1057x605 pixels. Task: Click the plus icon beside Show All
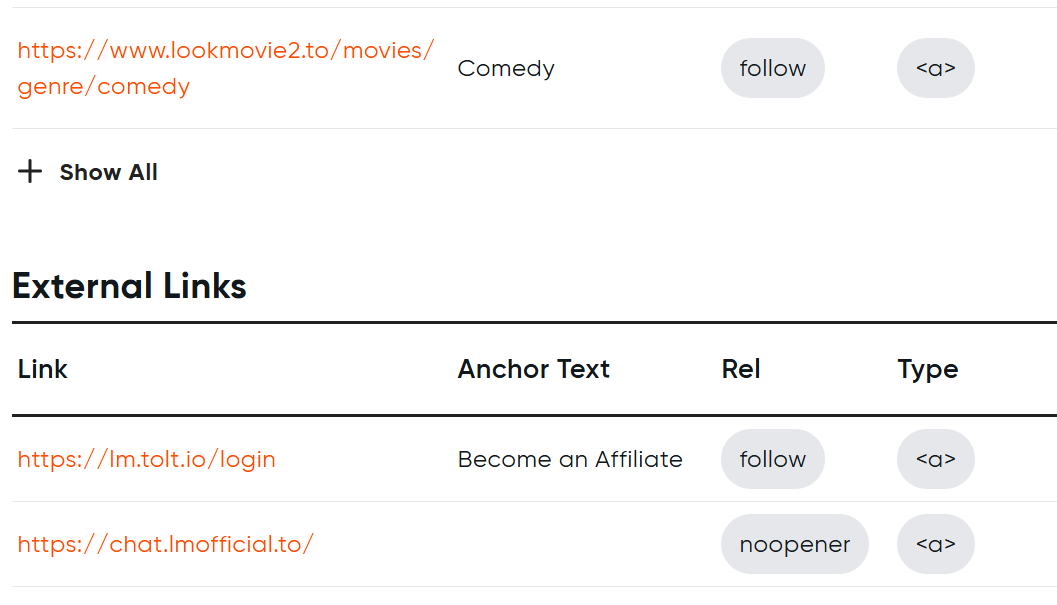pos(30,171)
